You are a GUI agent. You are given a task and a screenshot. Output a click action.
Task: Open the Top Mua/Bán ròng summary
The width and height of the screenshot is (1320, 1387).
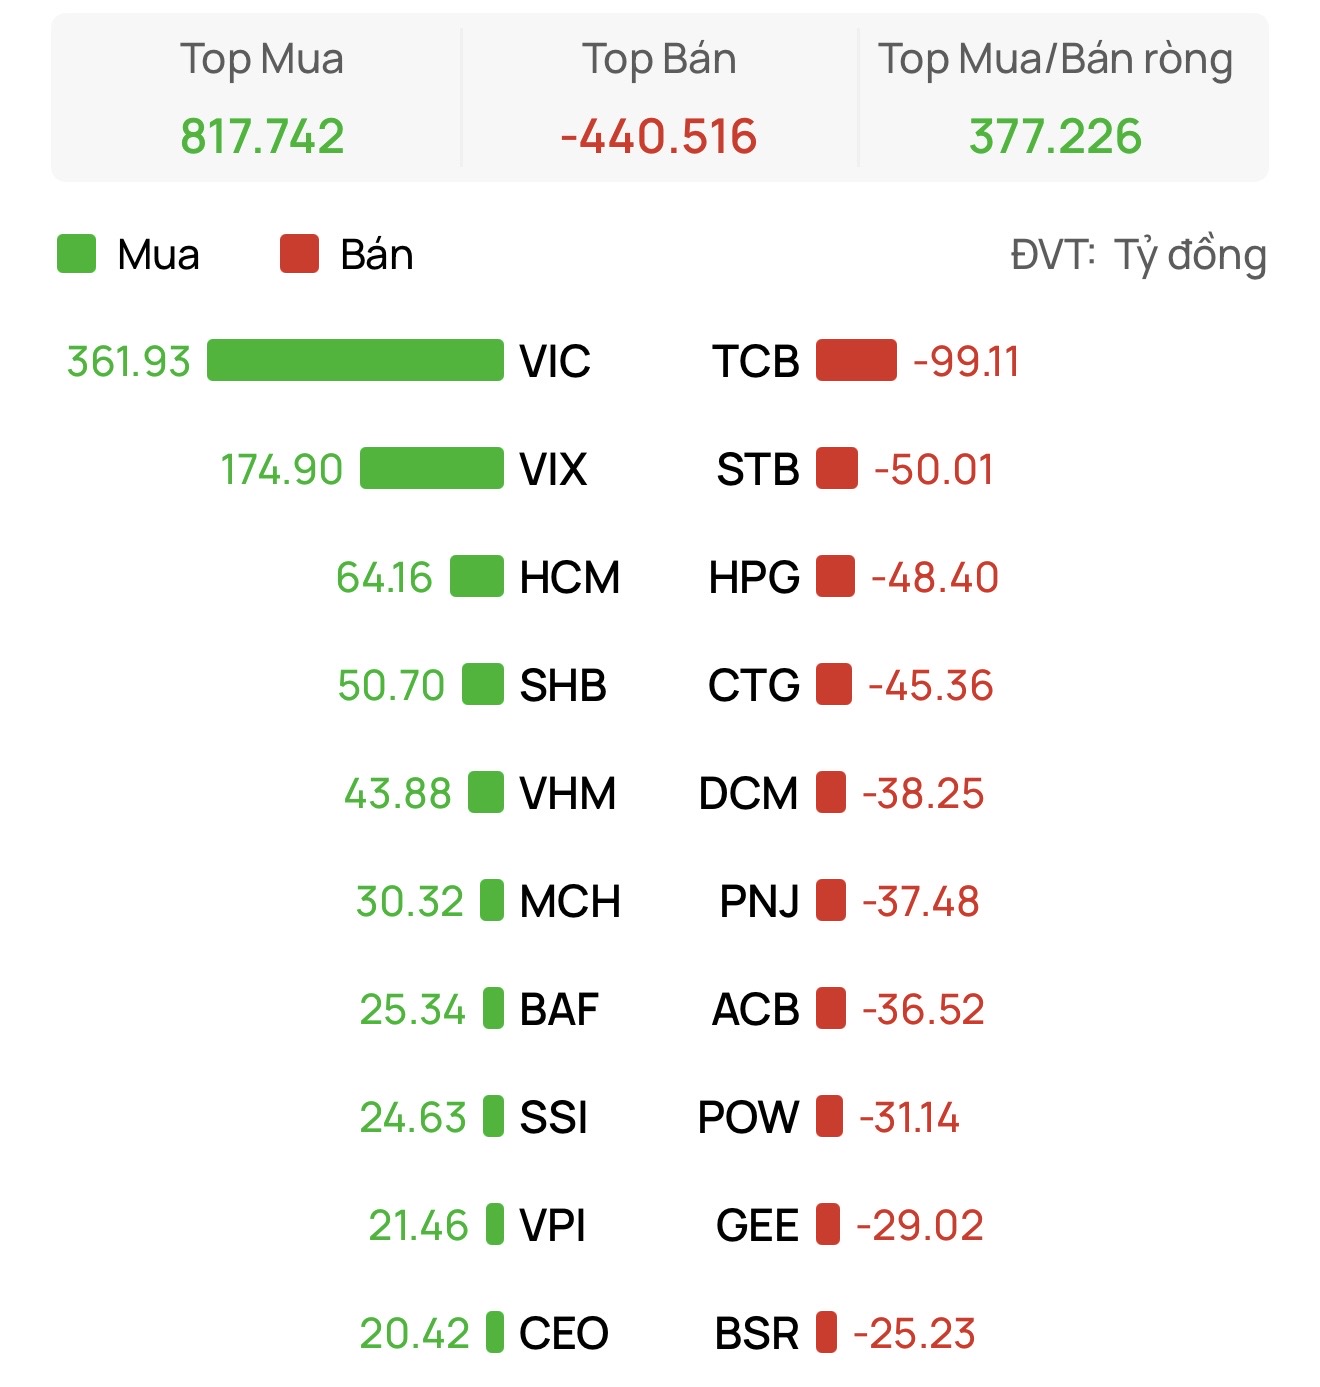click(x=1055, y=98)
